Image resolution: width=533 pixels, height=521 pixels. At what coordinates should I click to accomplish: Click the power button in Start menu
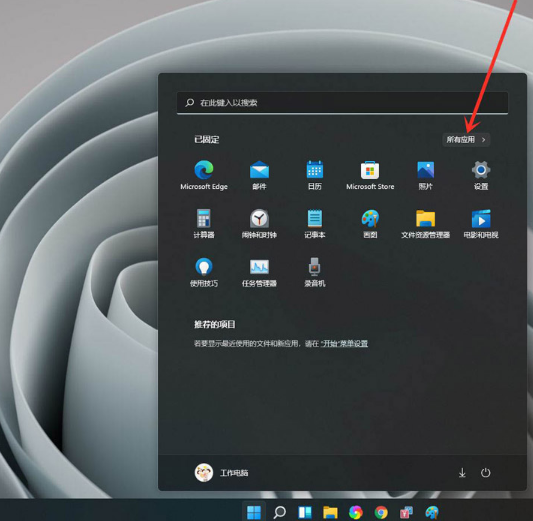point(485,472)
